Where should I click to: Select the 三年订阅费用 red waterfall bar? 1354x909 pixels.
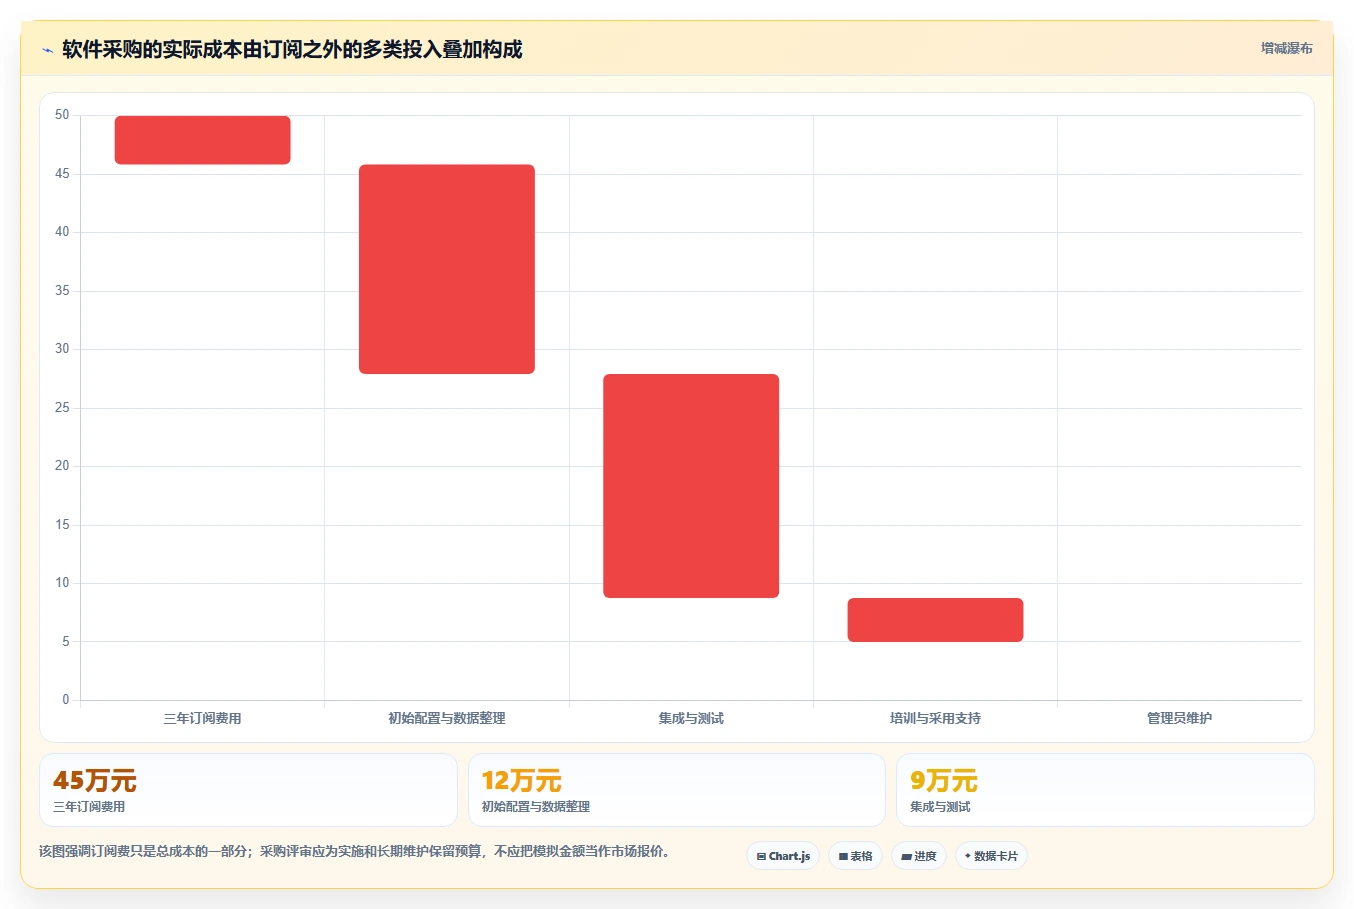[203, 140]
